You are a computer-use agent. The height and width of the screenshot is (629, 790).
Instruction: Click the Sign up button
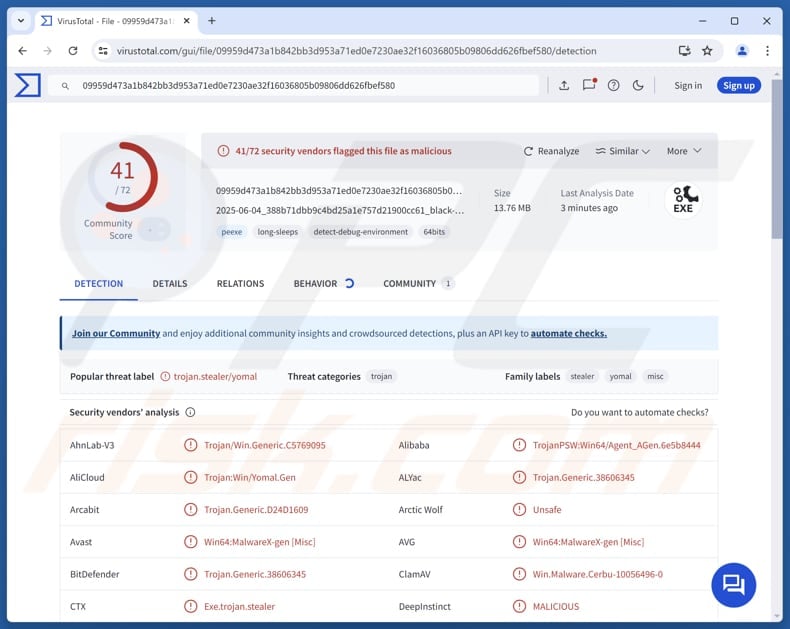click(x=738, y=85)
